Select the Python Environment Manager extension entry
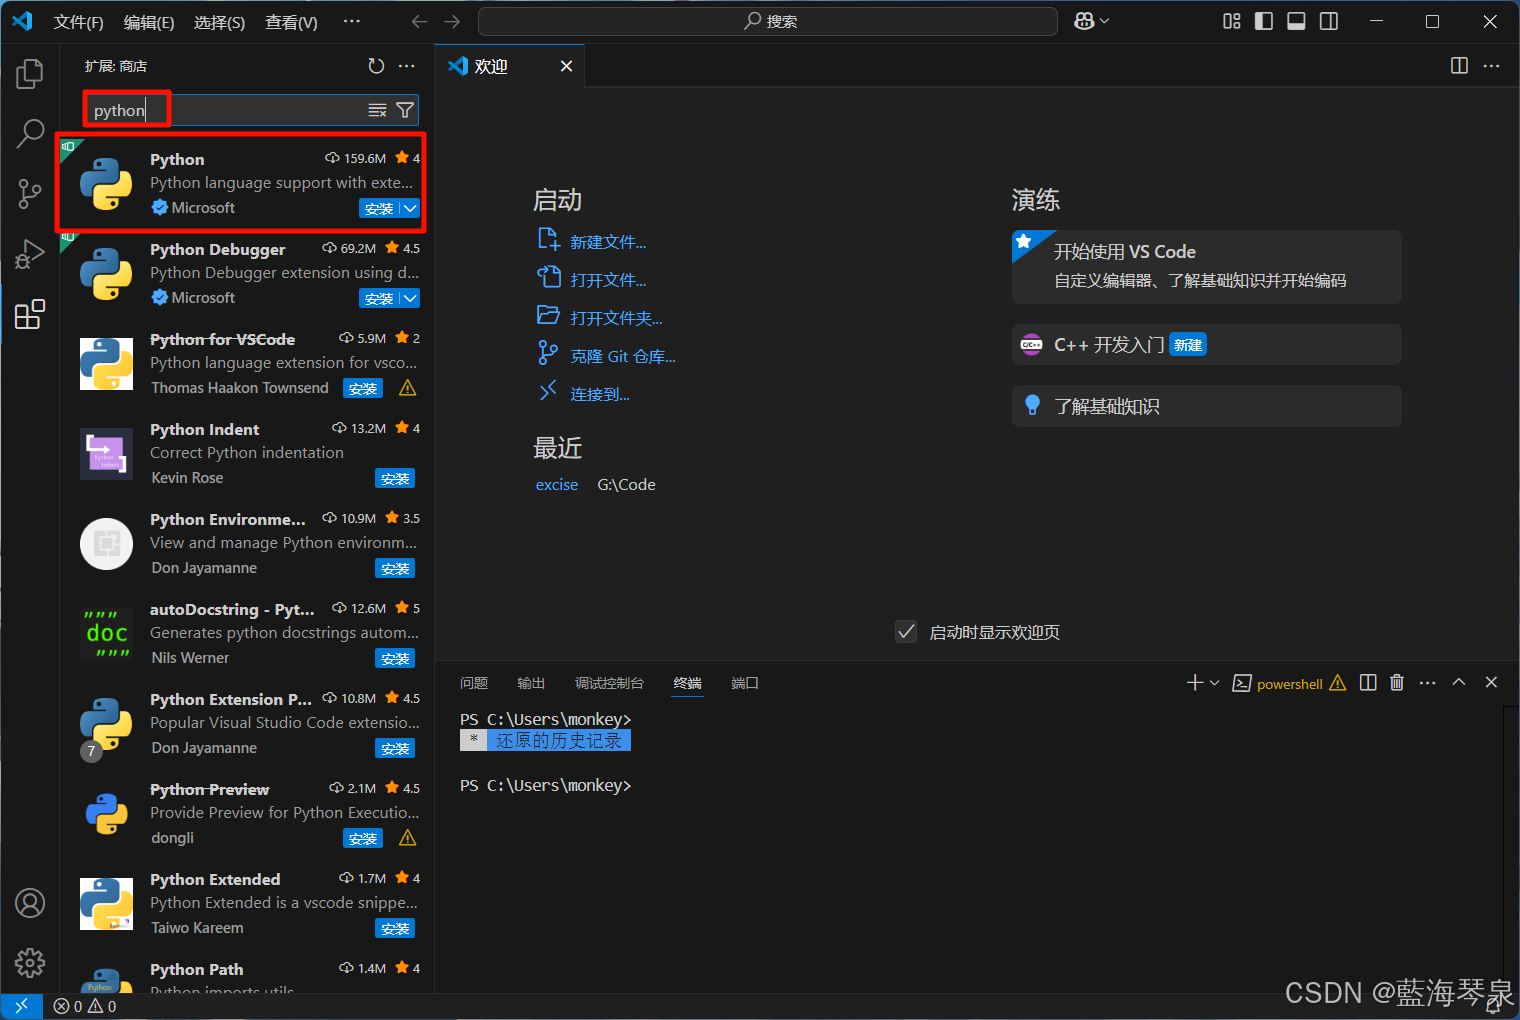 (x=247, y=543)
